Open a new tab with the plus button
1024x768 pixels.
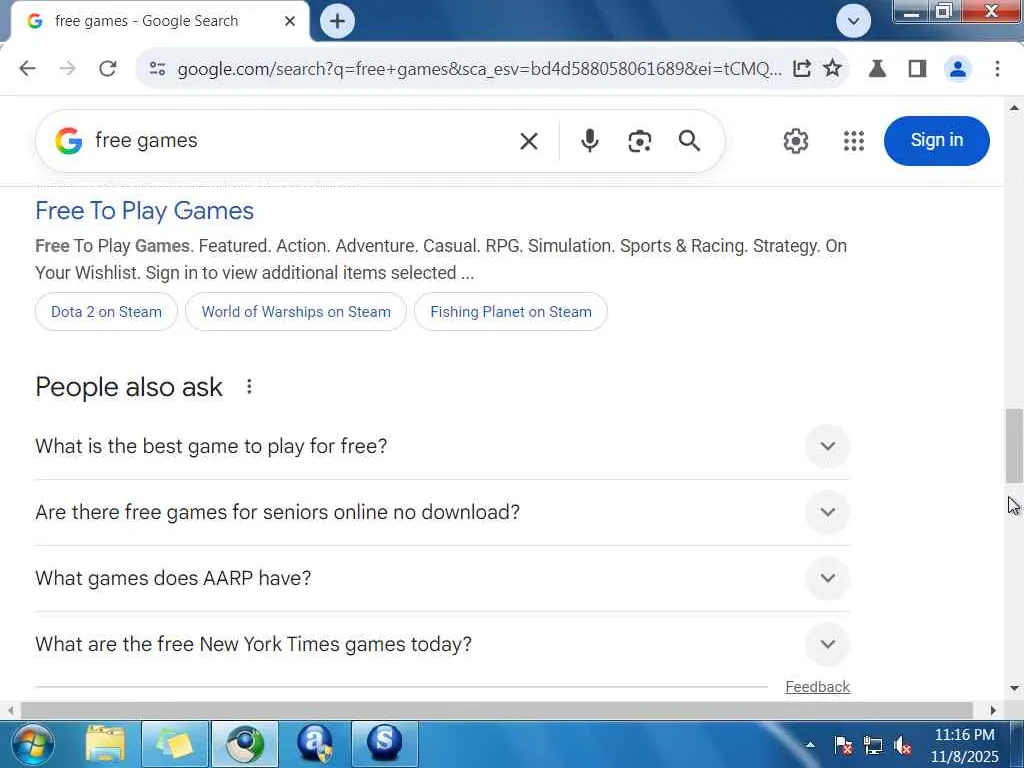(x=337, y=21)
